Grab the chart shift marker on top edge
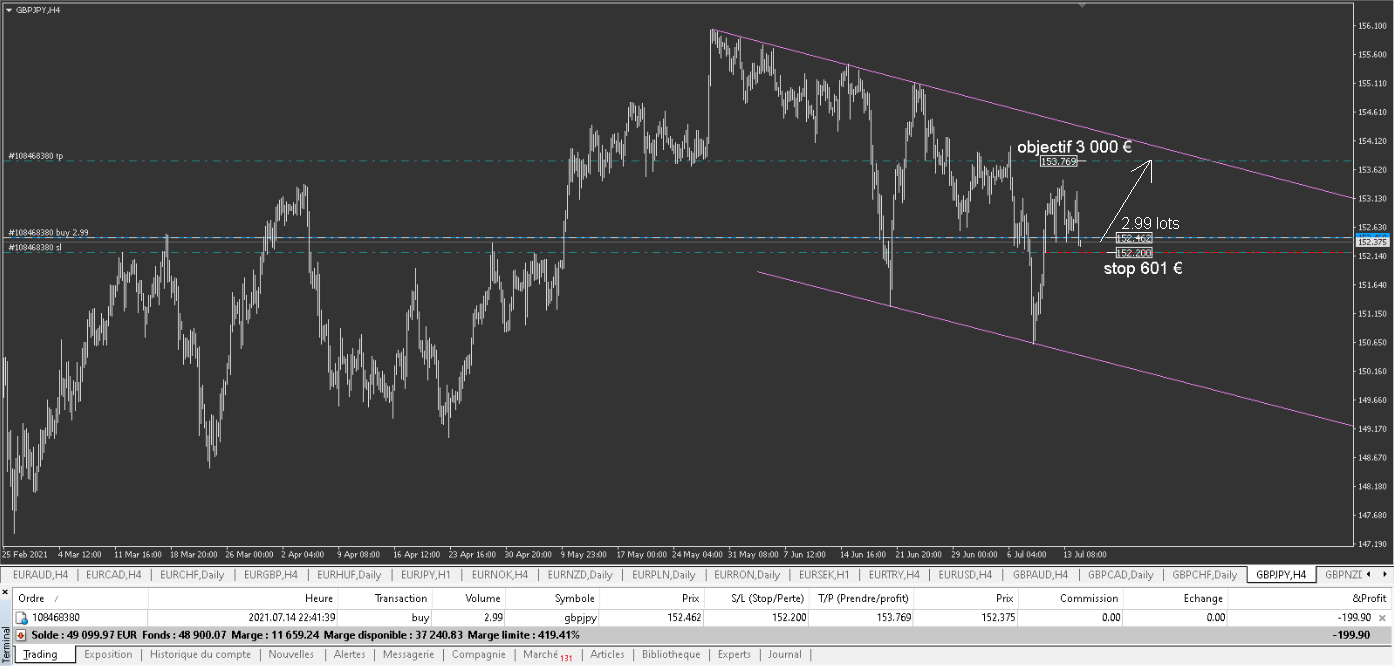The width and height of the screenshot is (1394, 666). (1081, 4)
